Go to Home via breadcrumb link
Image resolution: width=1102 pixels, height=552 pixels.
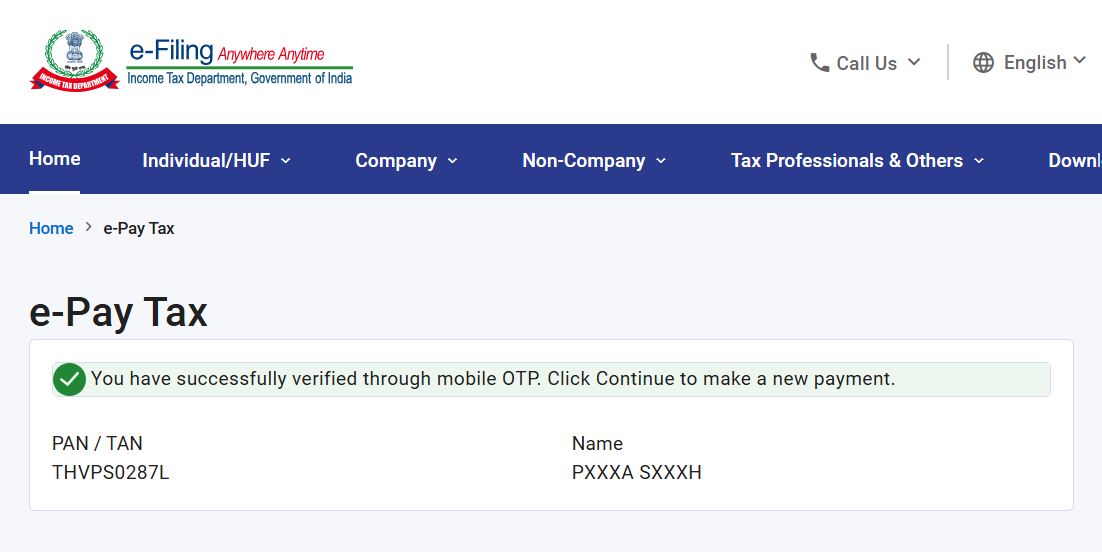click(x=51, y=228)
